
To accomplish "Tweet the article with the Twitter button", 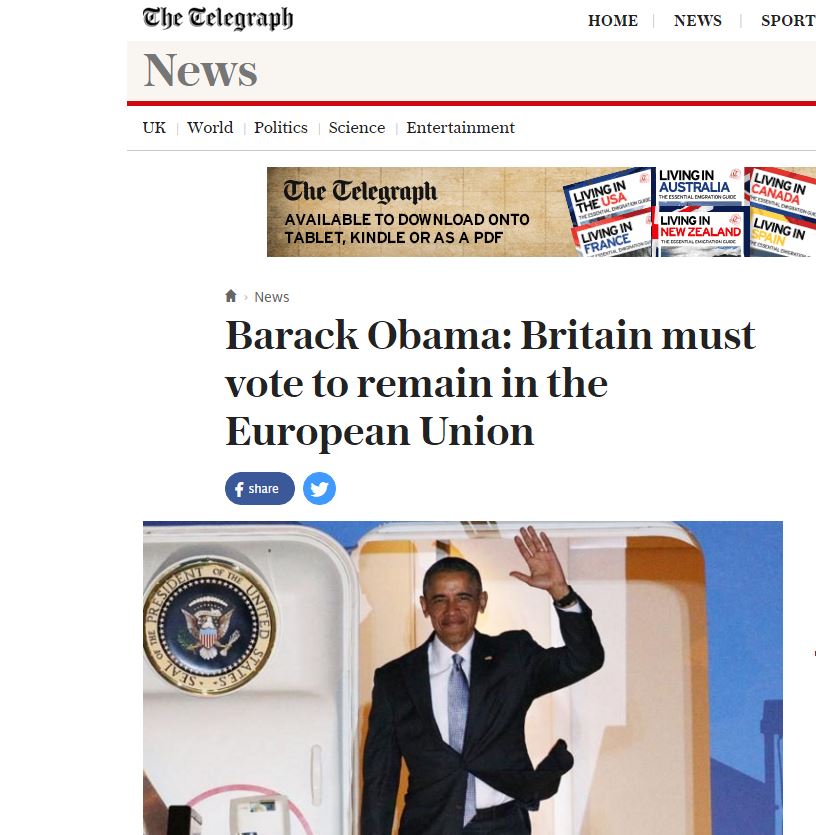I will click(x=320, y=488).
